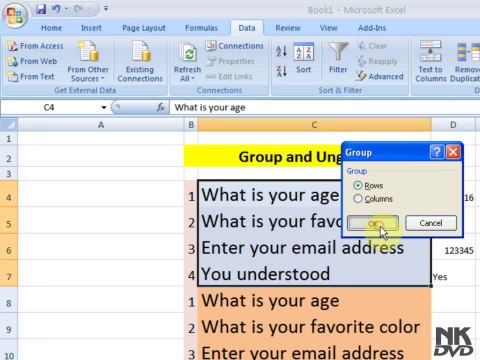The height and width of the screenshot is (360, 480).
Task: Open Quick Access Toolbar customize arrow
Action: pos(106,8)
